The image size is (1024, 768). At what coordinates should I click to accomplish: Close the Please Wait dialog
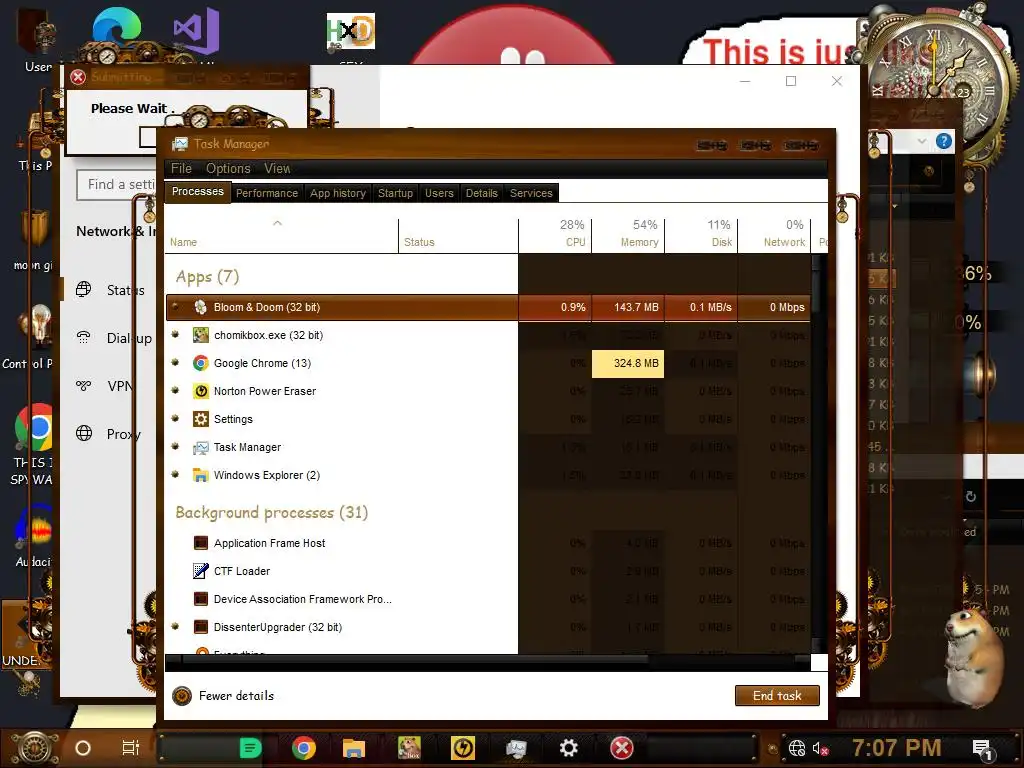point(78,77)
